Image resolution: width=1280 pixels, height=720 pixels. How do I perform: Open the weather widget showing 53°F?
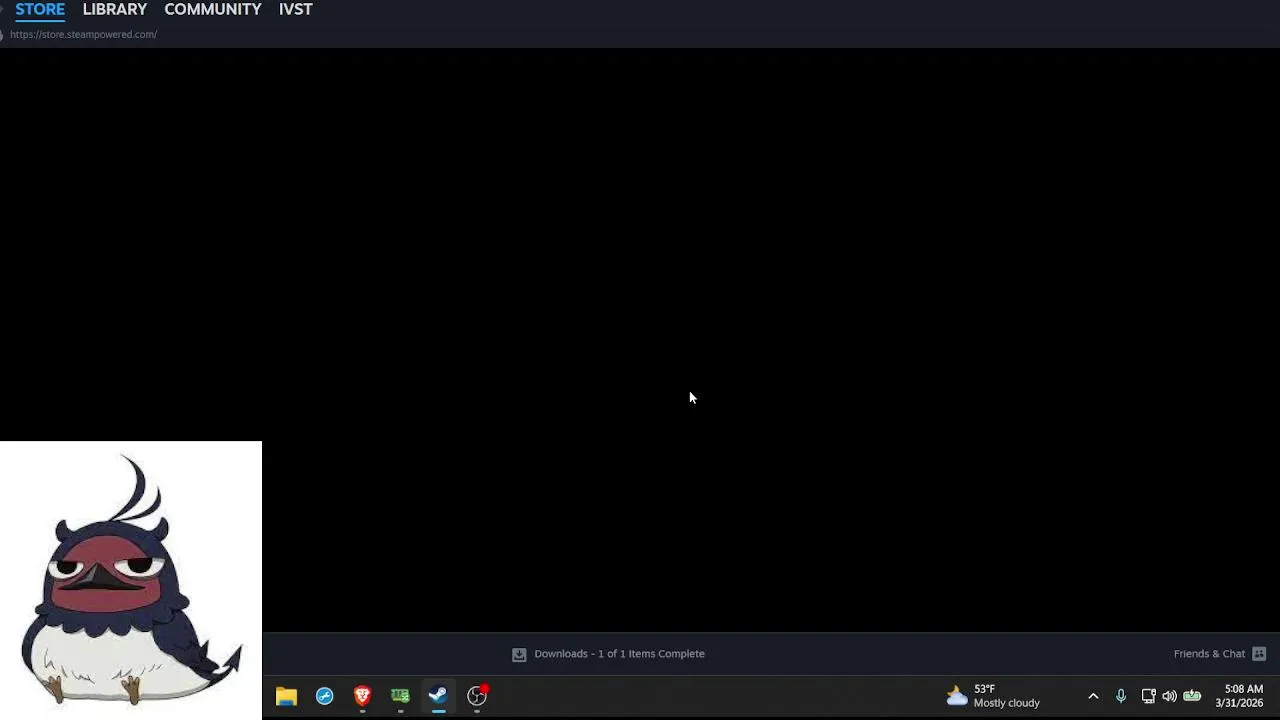993,696
